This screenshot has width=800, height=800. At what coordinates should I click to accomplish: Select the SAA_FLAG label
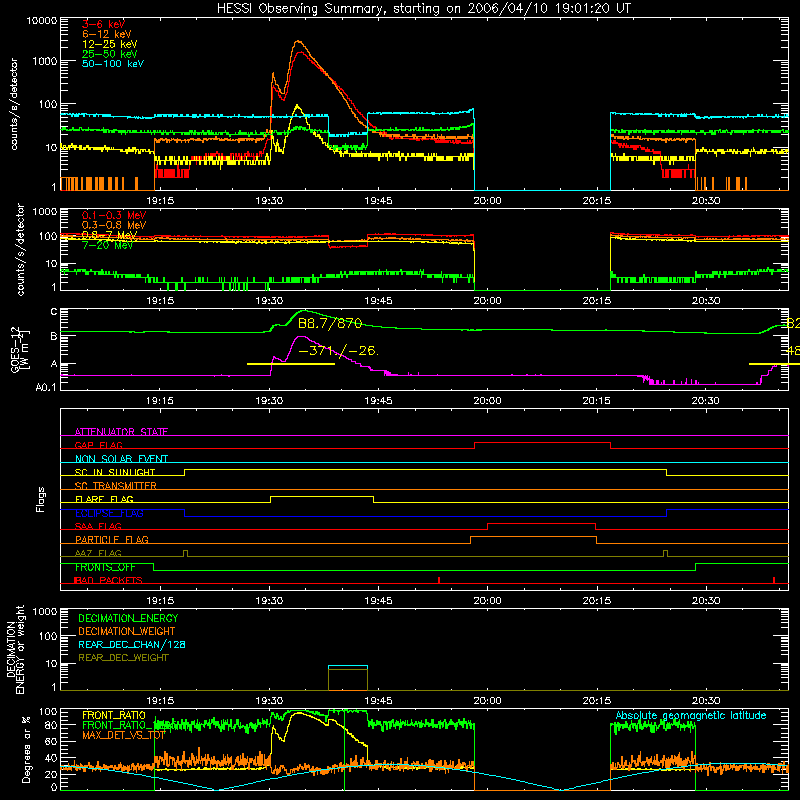tap(98, 526)
